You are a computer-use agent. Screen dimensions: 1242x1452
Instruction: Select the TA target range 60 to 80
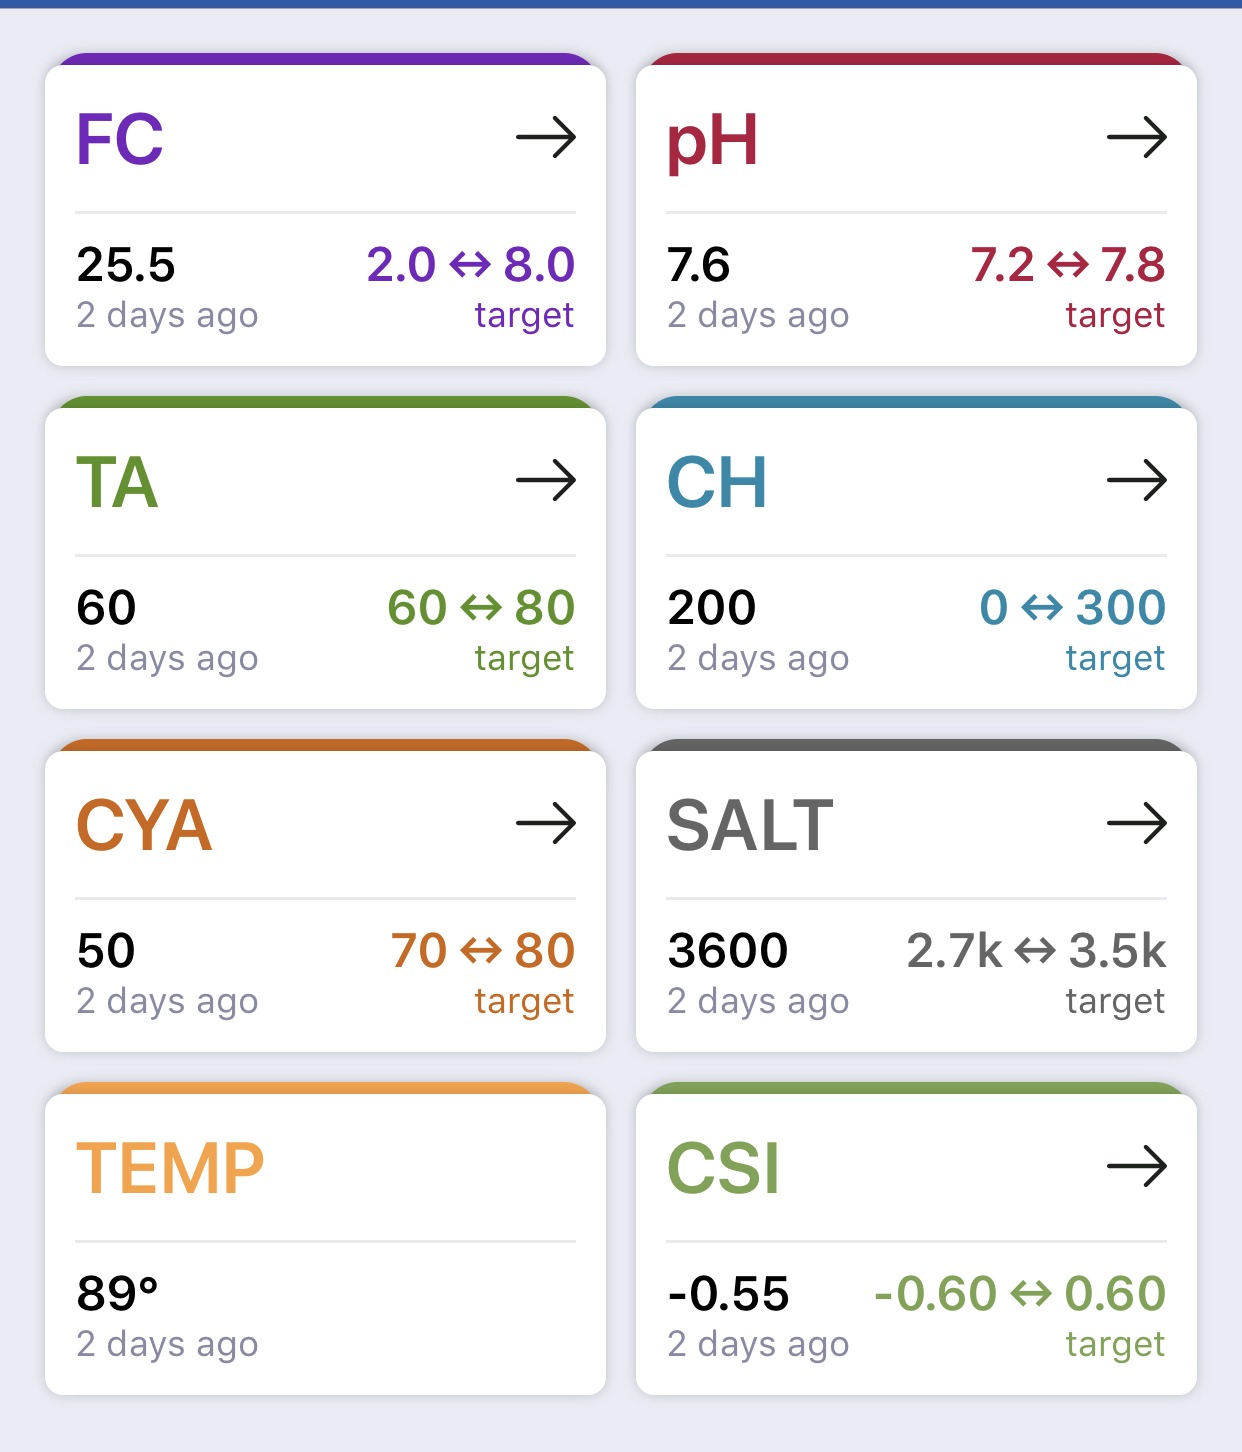point(481,608)
